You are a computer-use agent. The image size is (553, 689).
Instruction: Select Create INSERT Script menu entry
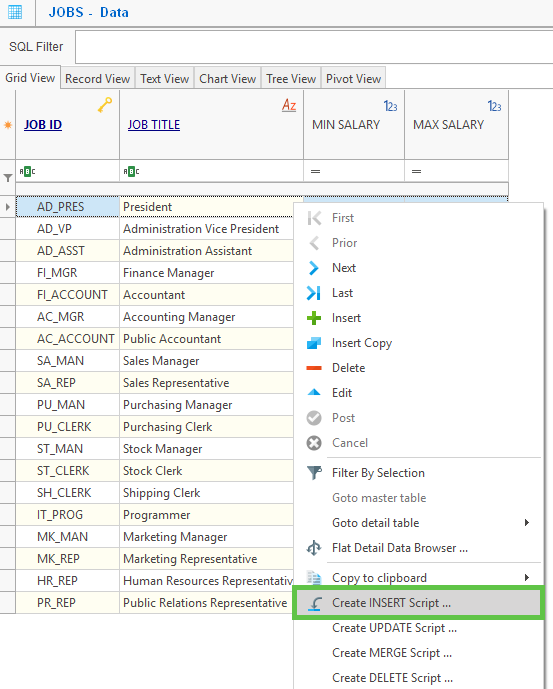pos(417,603)
